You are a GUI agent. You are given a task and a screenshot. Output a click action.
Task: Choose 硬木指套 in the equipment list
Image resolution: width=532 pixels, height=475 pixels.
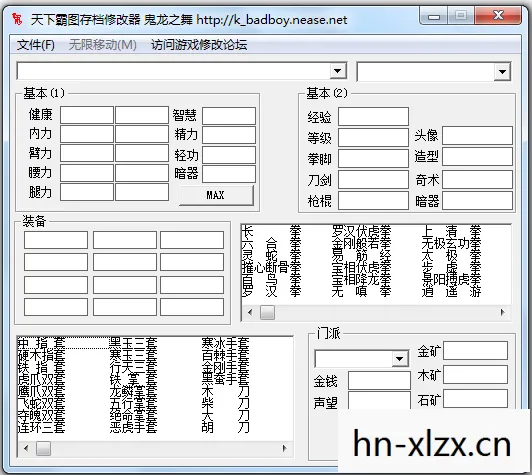(41, 355)
